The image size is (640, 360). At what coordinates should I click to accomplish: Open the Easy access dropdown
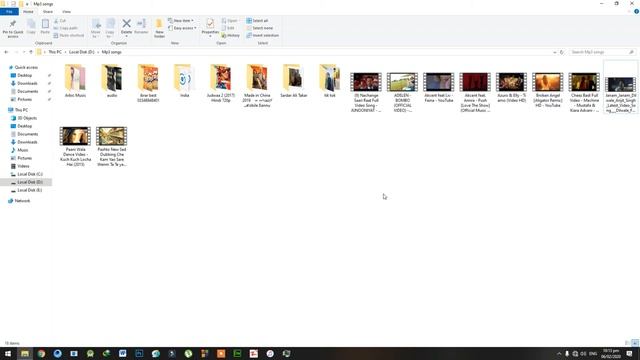click(182, 28)
